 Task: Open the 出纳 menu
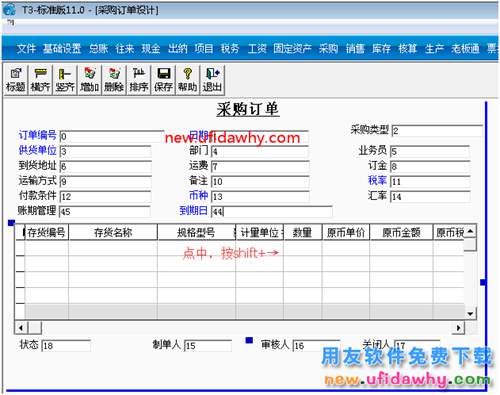pos(177,49)
